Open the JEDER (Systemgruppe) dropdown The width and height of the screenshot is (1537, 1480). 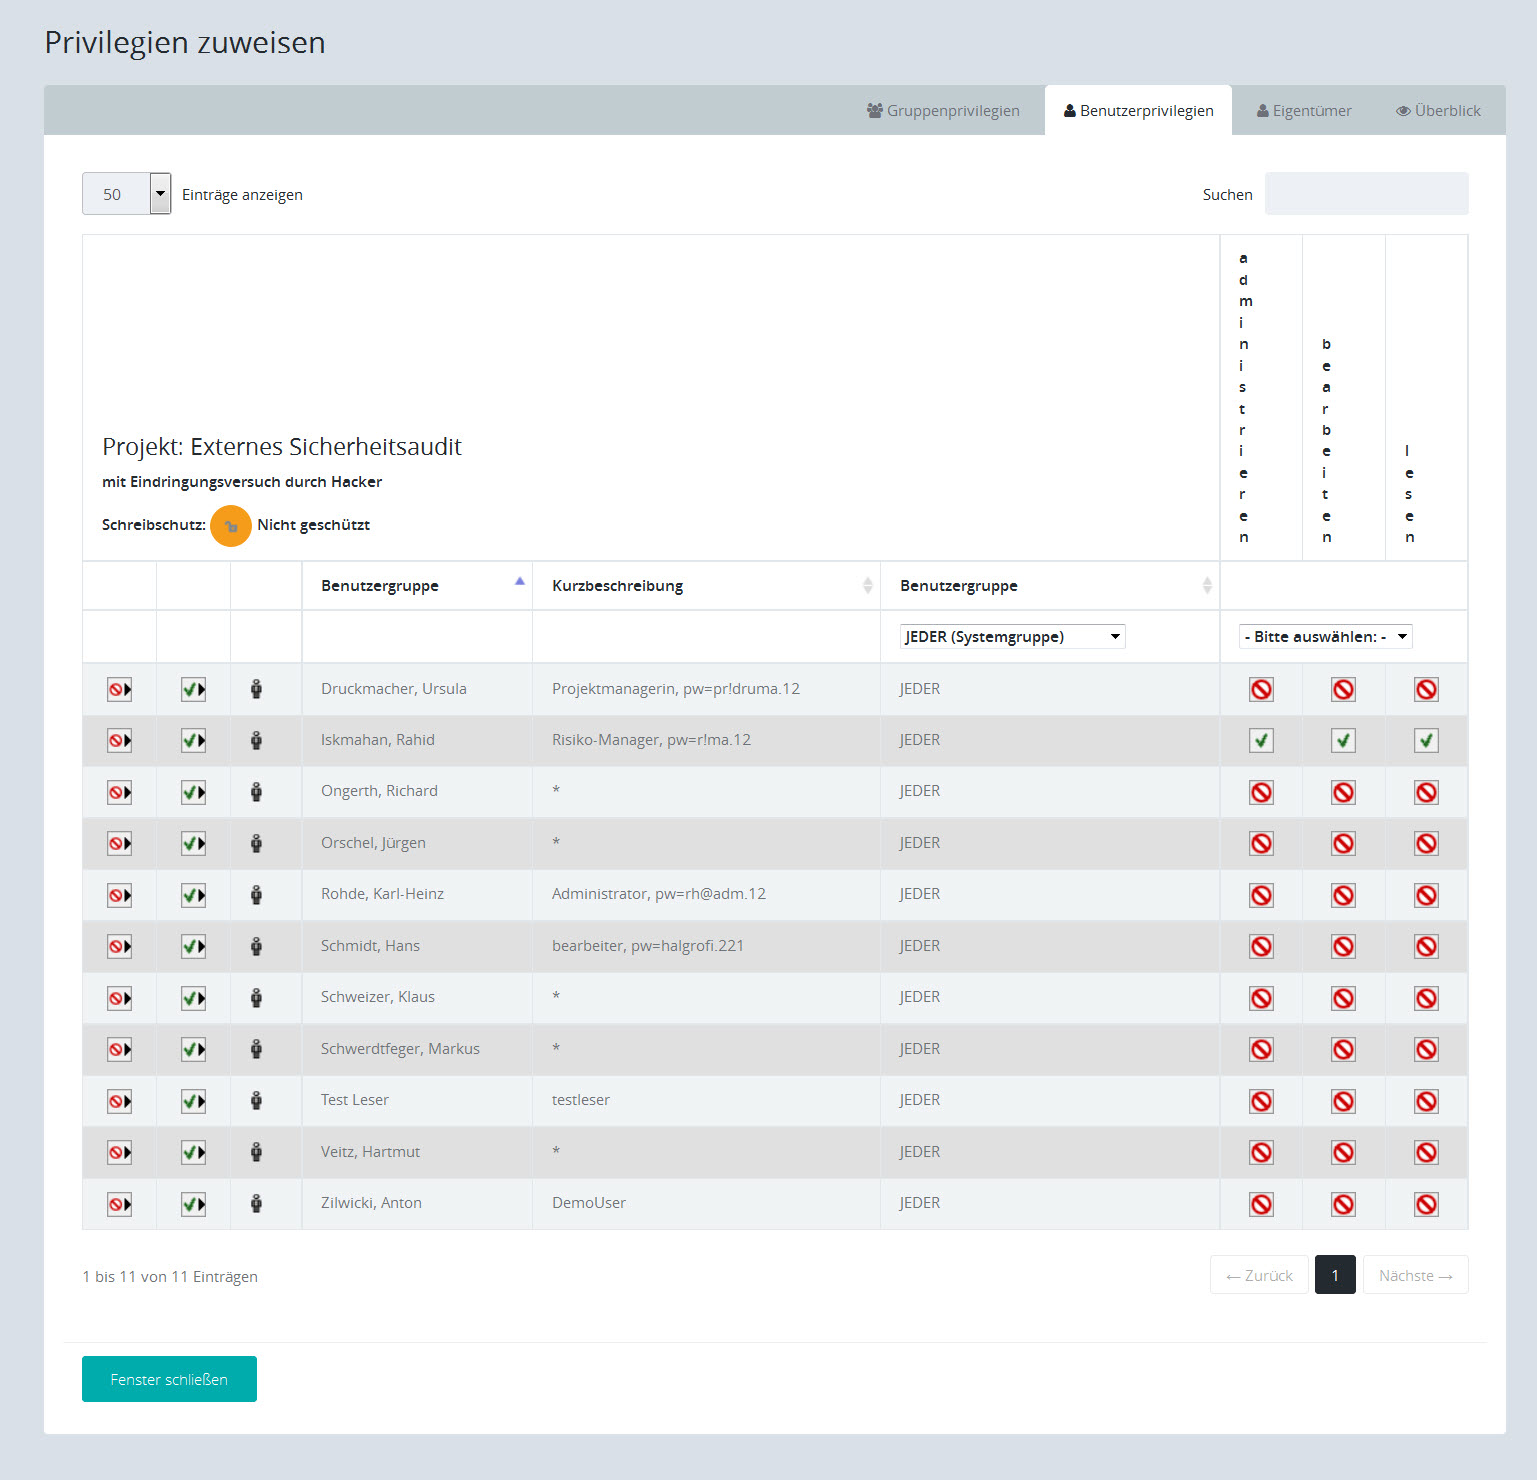click(x=1012, y=637)
